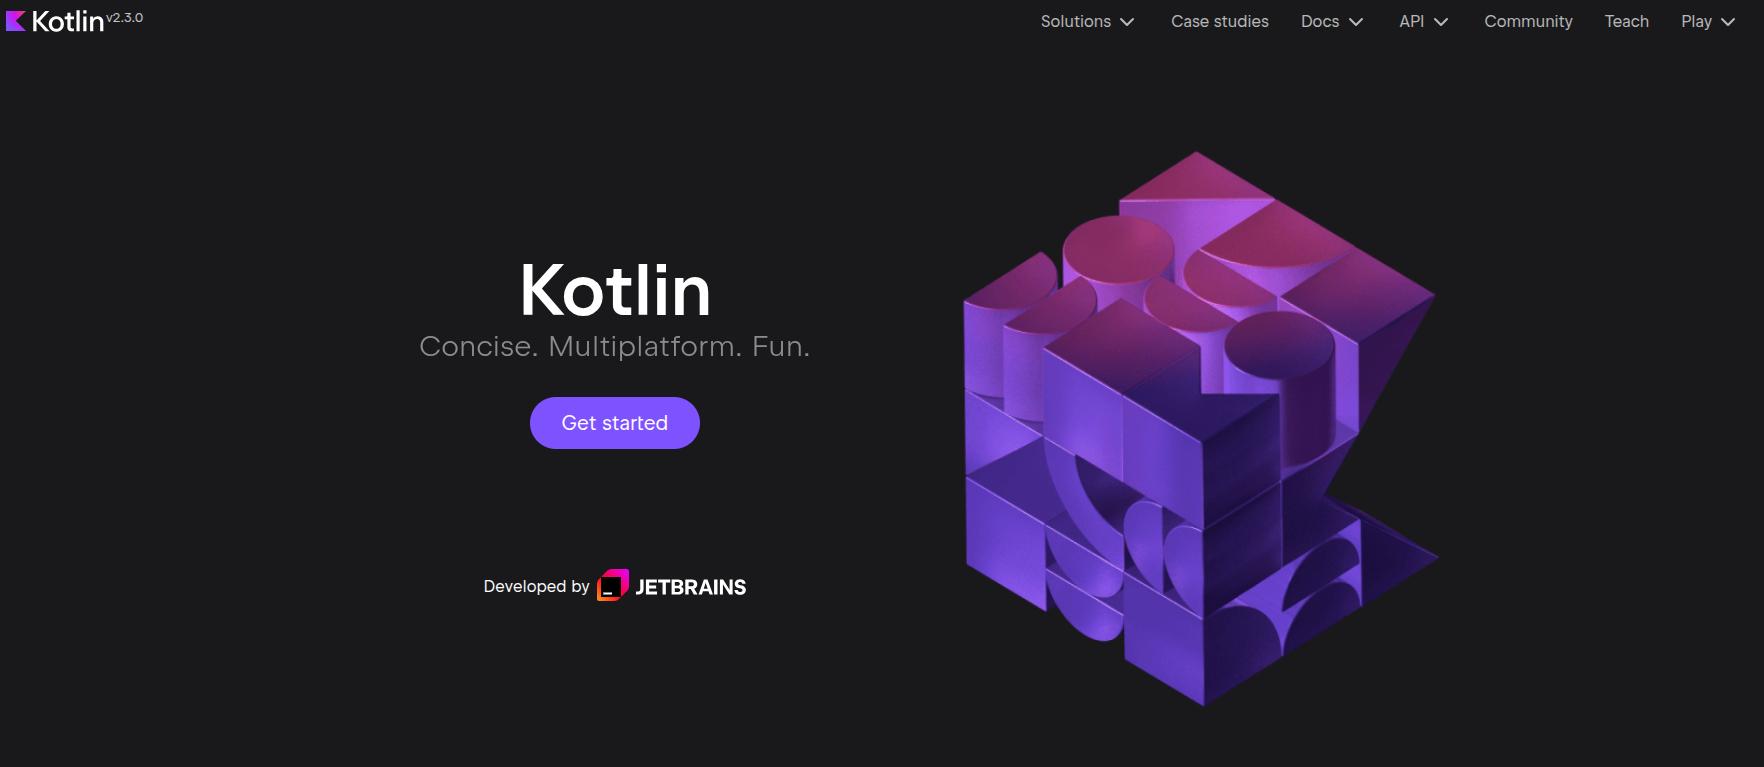Go to the Community page
This screenshot has width=1764, height=767.
(1528, 21)
